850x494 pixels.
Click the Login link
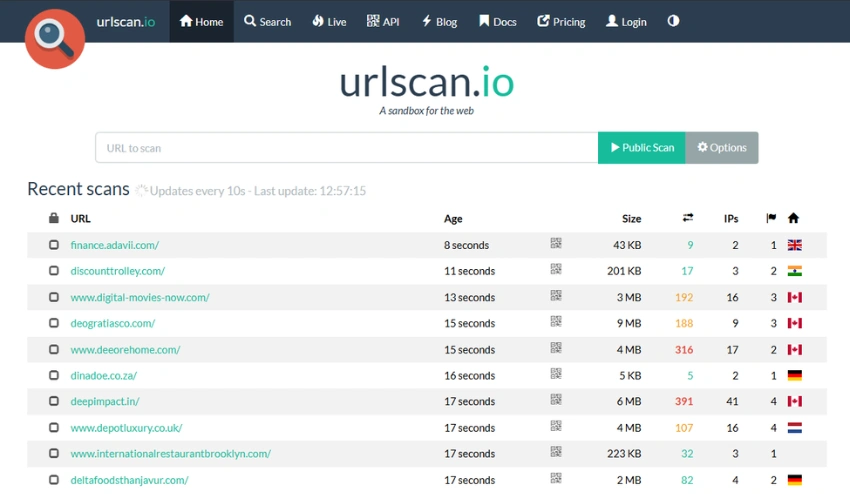point(626,22)
